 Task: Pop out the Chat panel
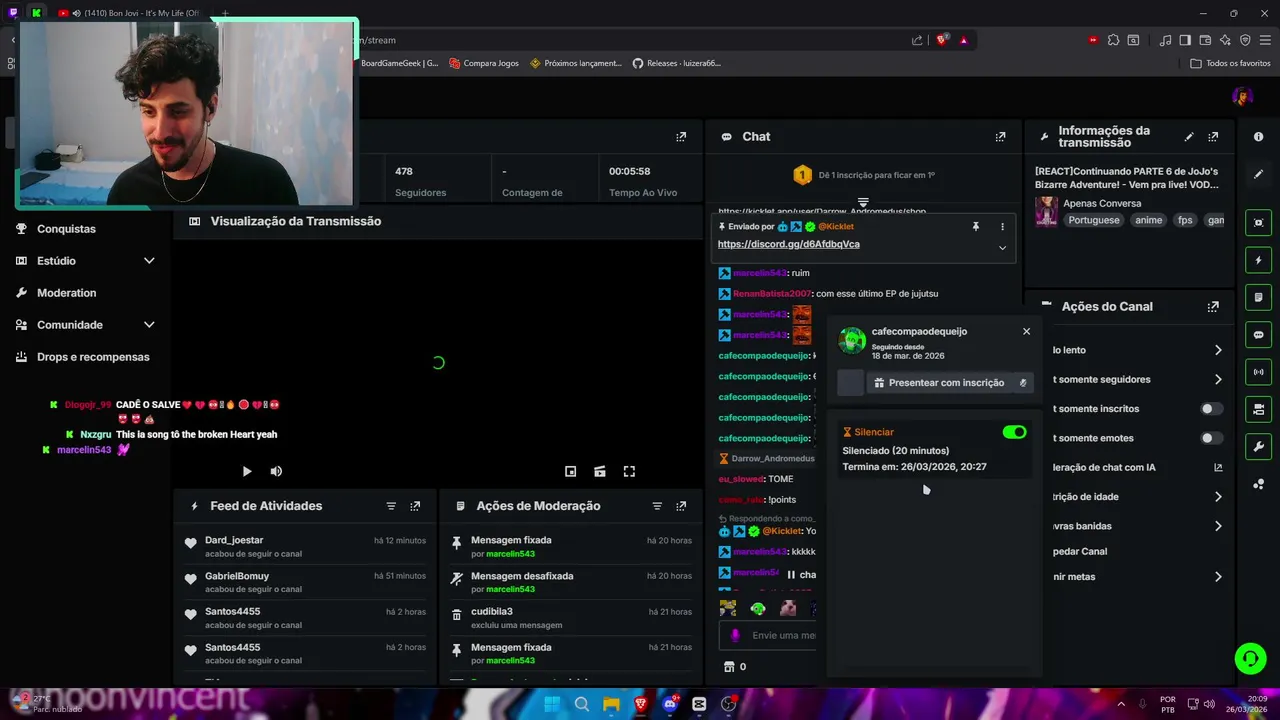click(1000, 137)
